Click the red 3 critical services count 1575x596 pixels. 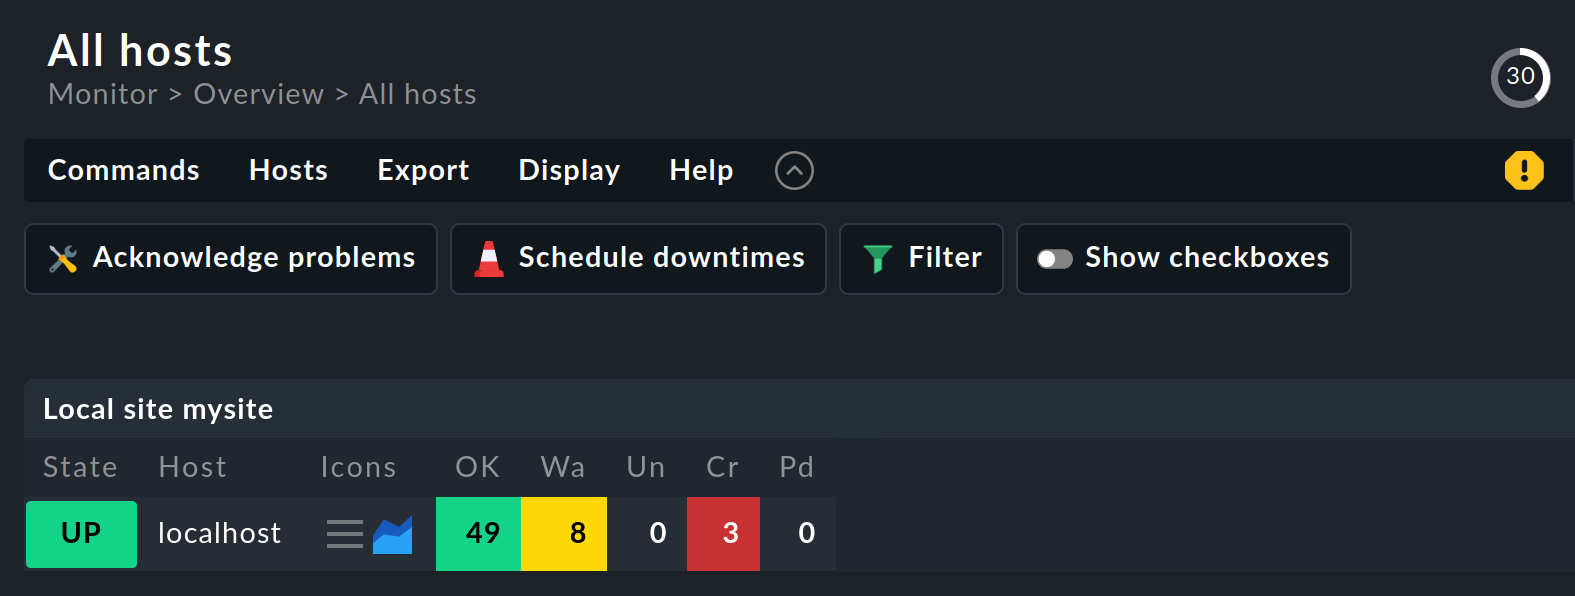(x=724, y=534)
